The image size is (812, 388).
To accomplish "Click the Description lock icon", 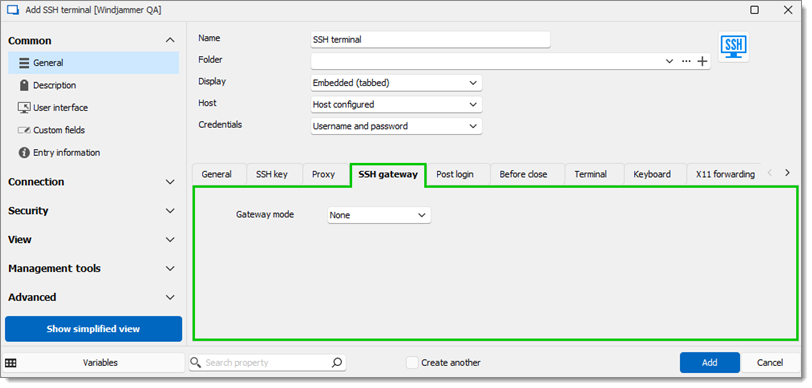I will pyautogui.click(x=24, y=85).
